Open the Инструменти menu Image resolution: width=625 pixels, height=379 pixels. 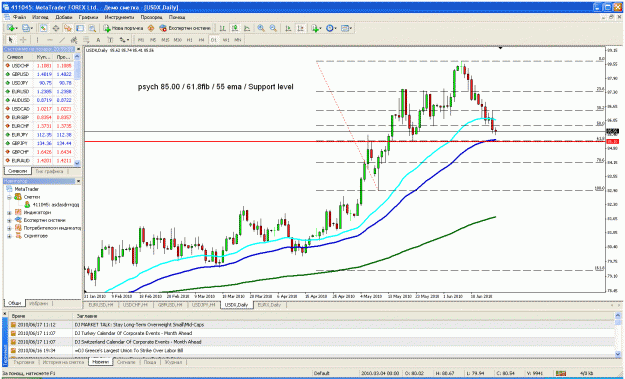pos(119,17)
